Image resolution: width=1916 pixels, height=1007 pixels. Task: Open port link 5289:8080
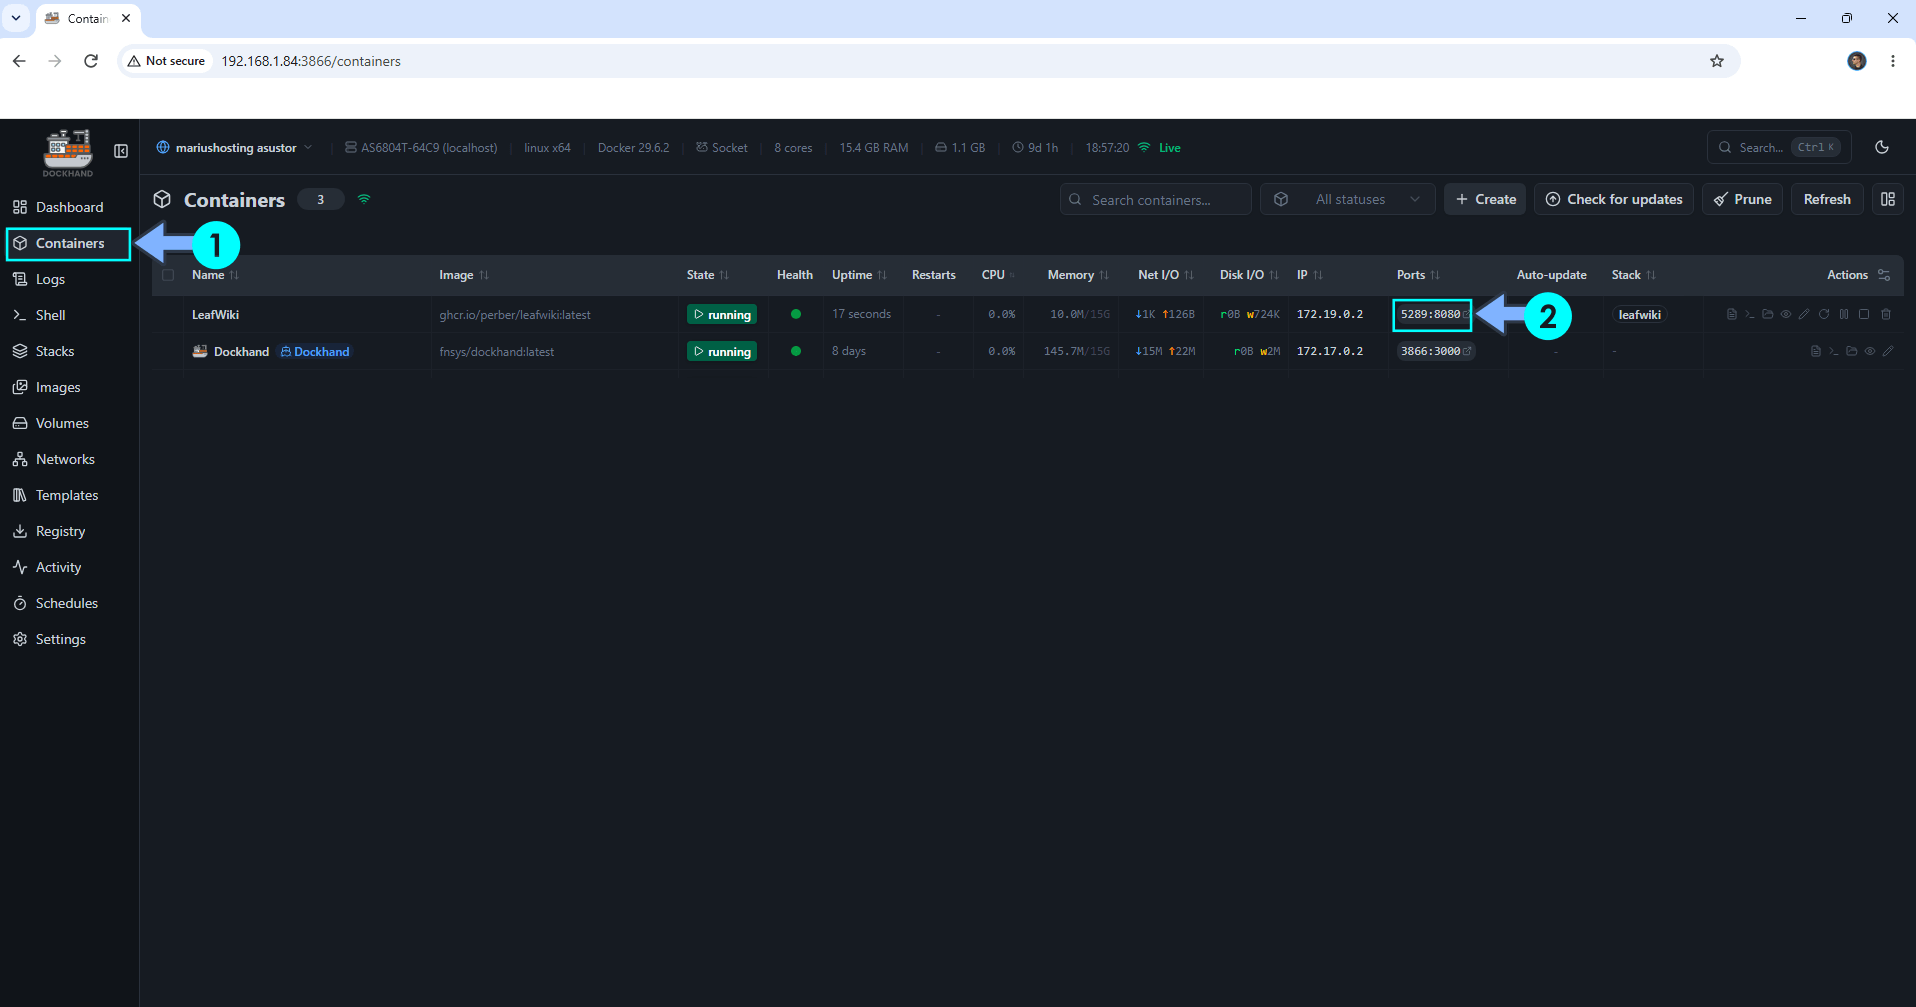(x=1432, y=314)
